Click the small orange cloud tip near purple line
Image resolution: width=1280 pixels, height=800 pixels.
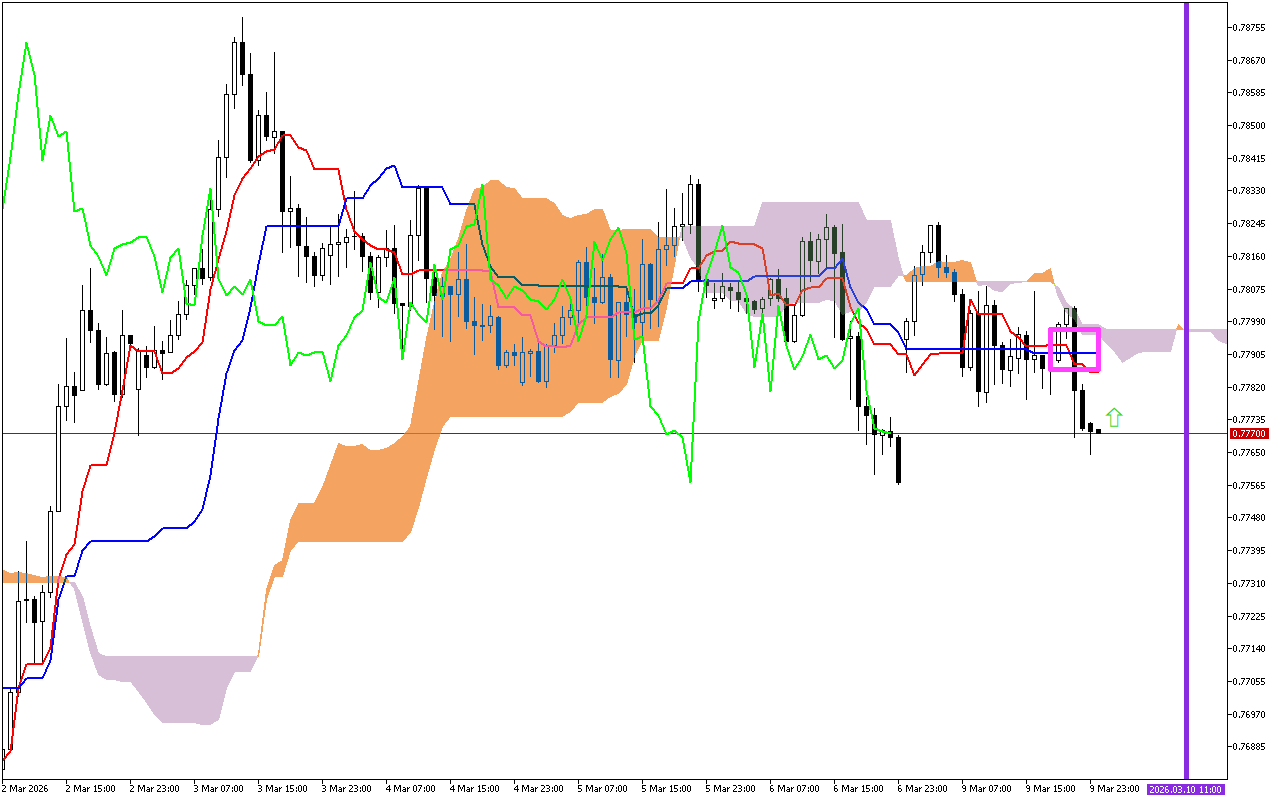(x=1180, y=327)
